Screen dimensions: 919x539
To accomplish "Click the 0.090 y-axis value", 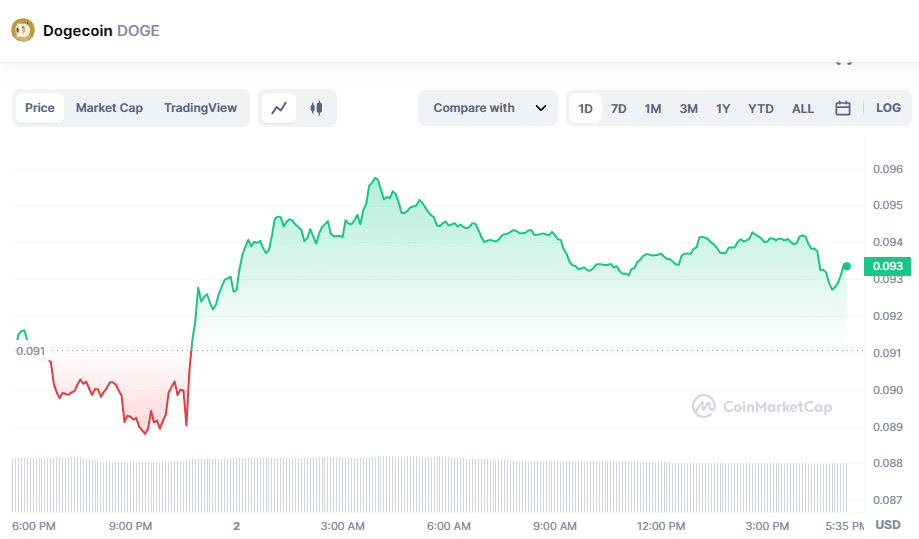I will pyautogui.click(x=887, y=390).
